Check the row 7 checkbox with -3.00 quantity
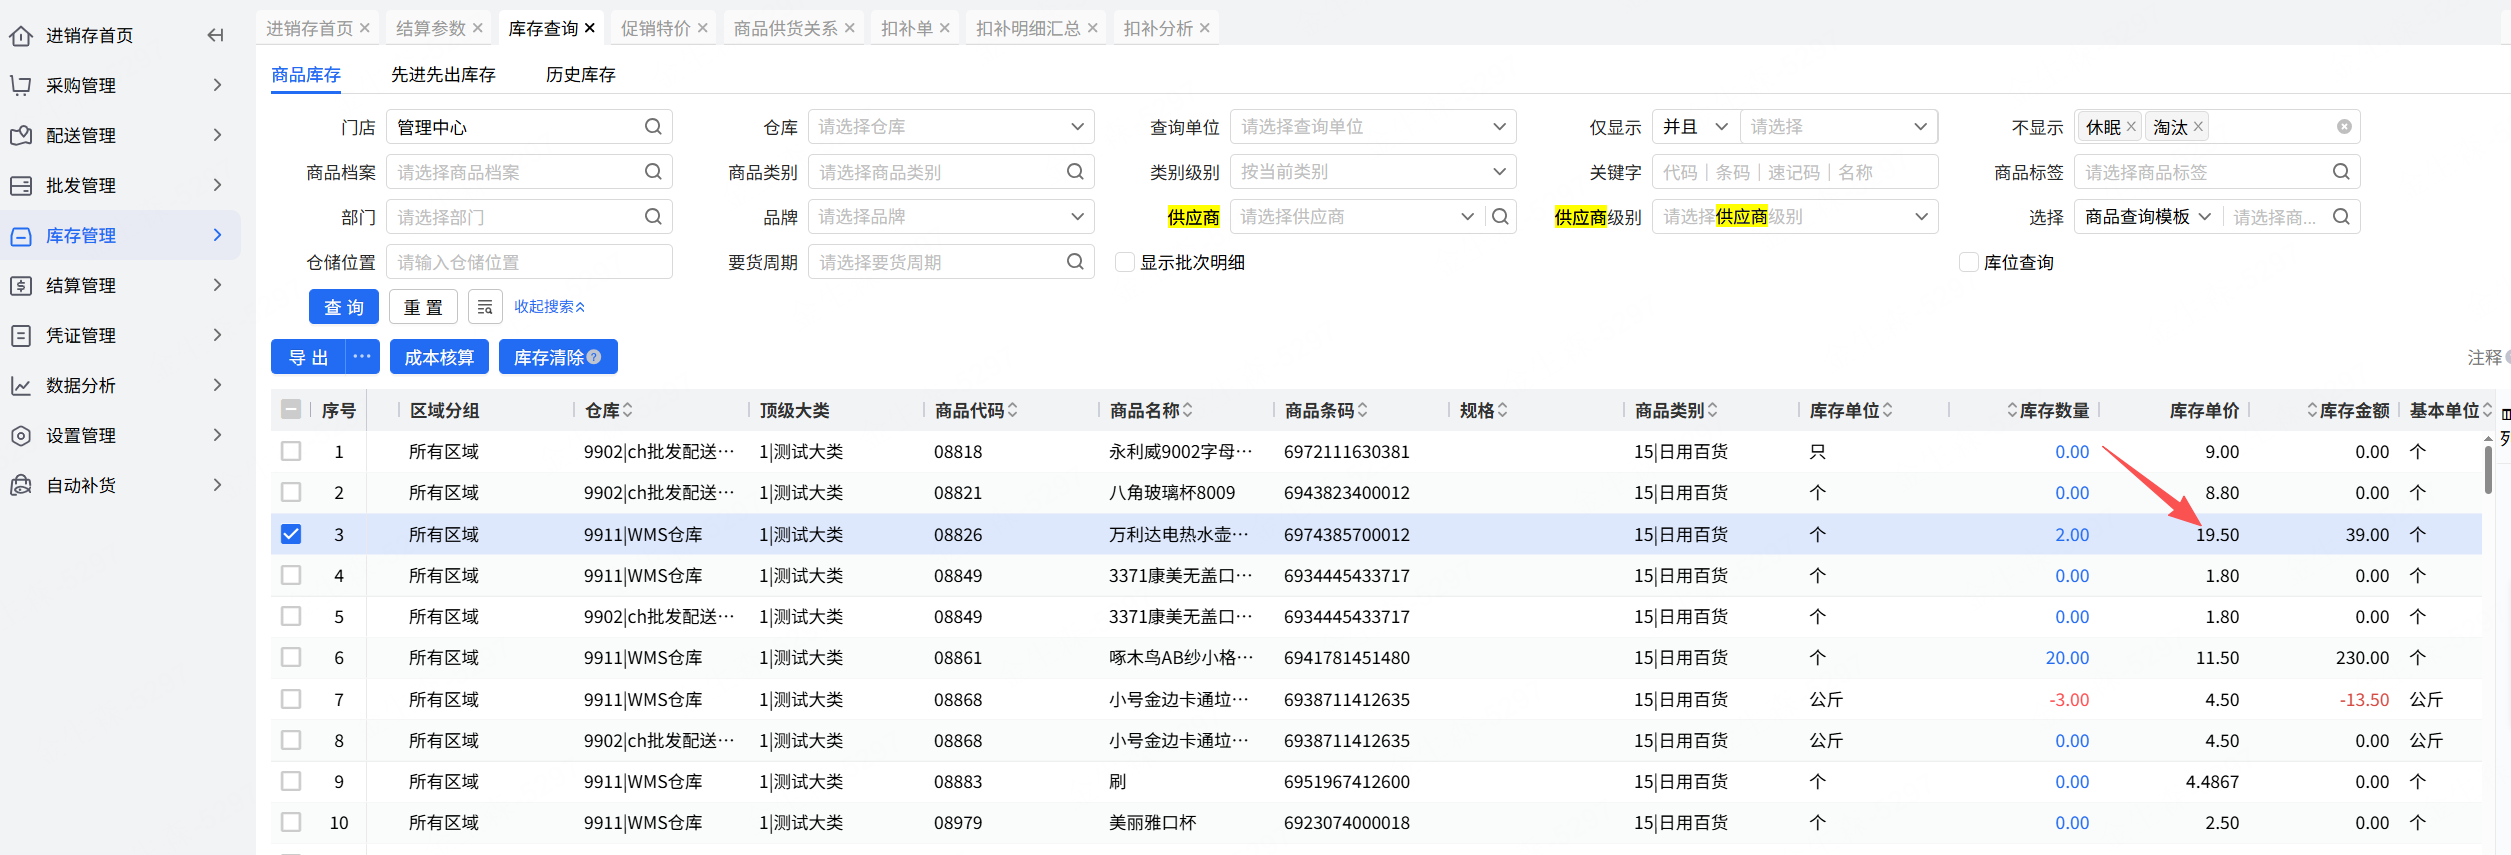This screenshot has height=855, width=2511. 291,699
